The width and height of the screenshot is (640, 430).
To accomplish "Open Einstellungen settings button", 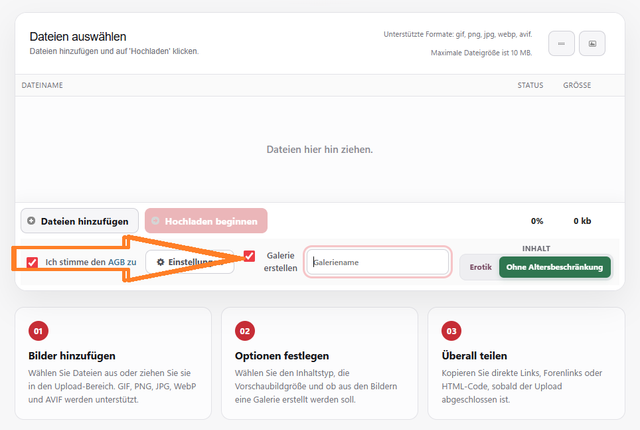I will point(190,262).
